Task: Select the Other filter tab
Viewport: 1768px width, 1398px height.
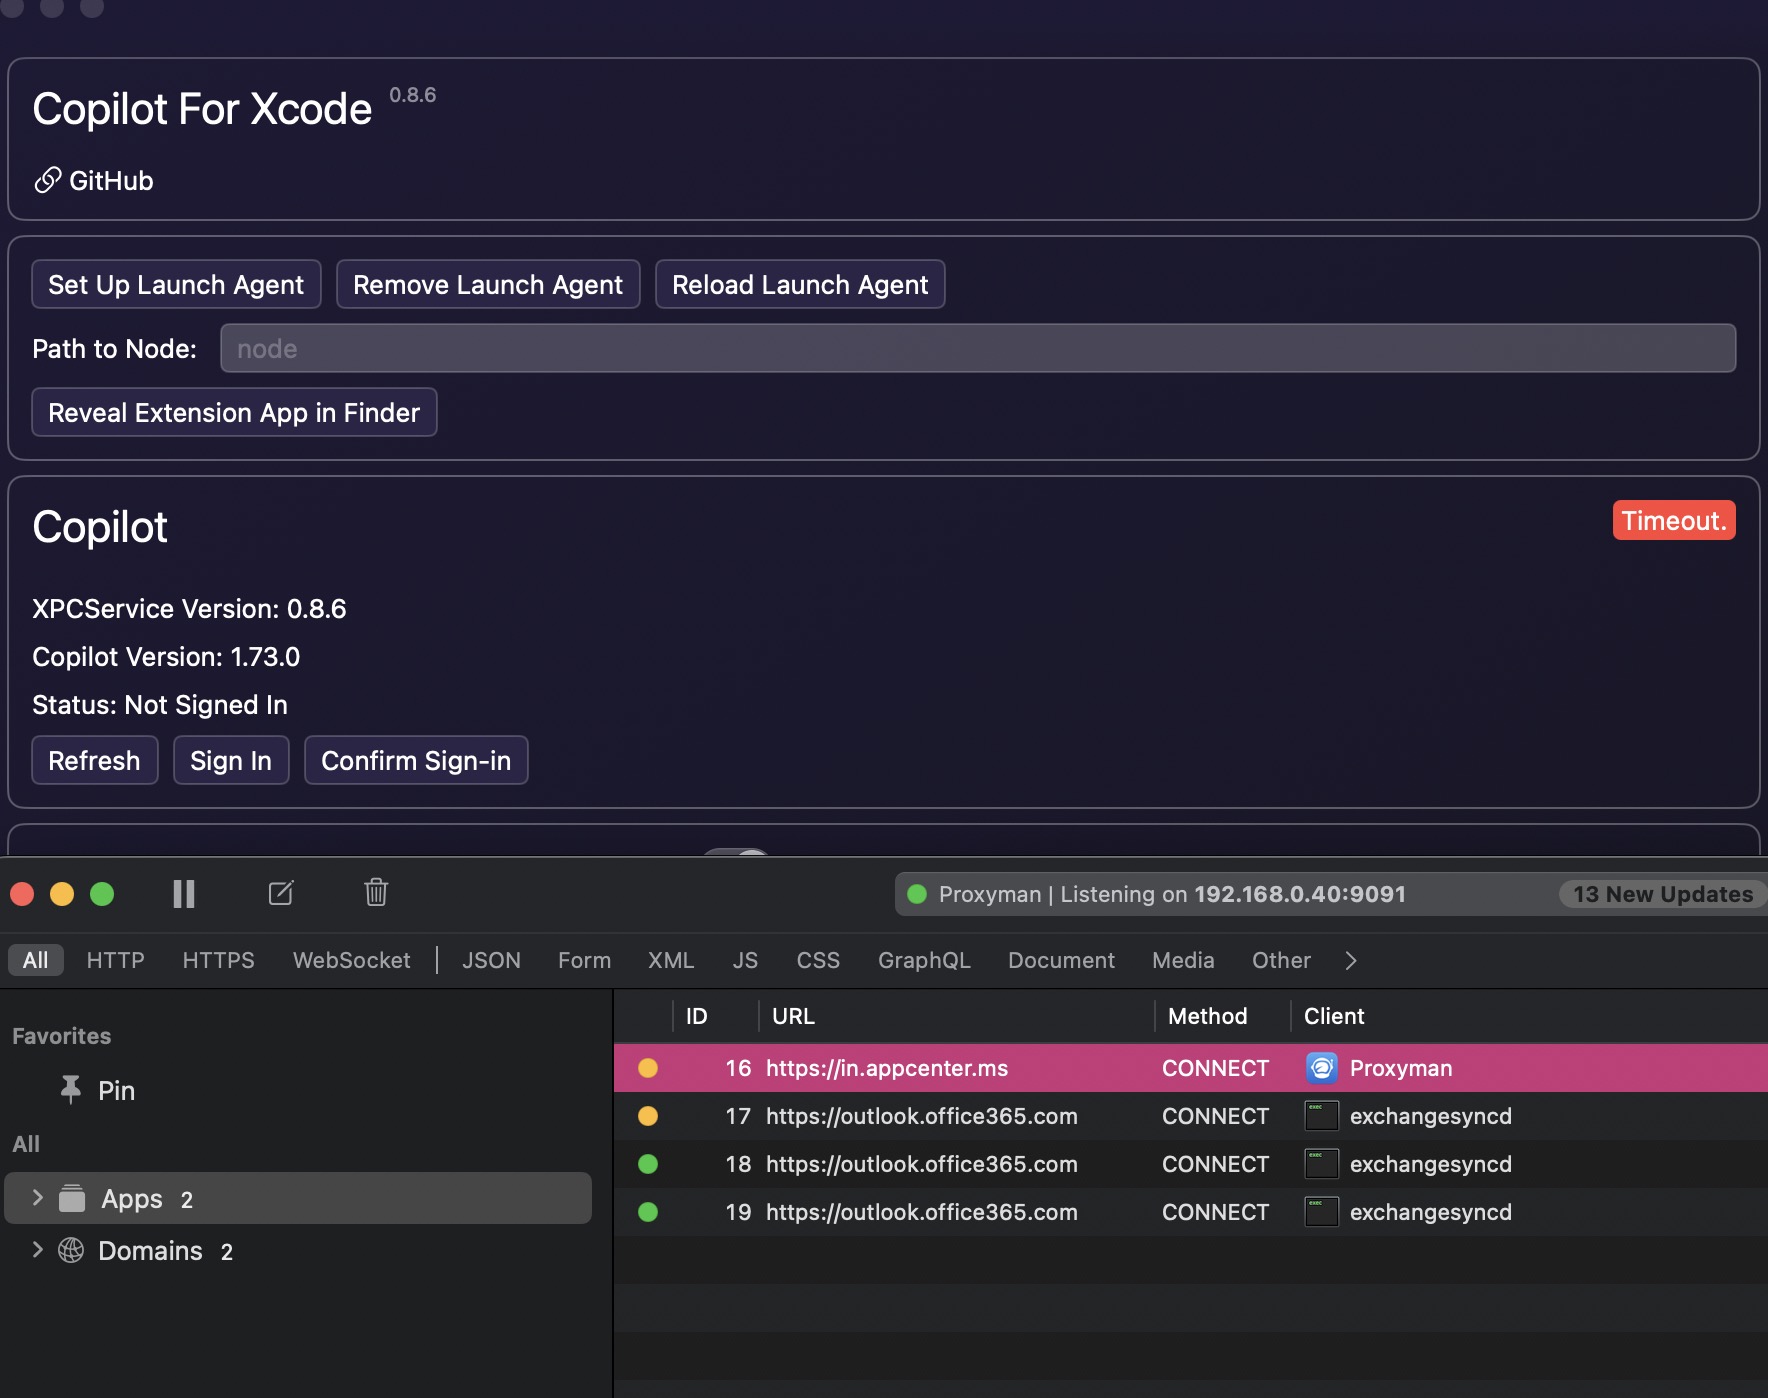Action: pos(1281,960)
